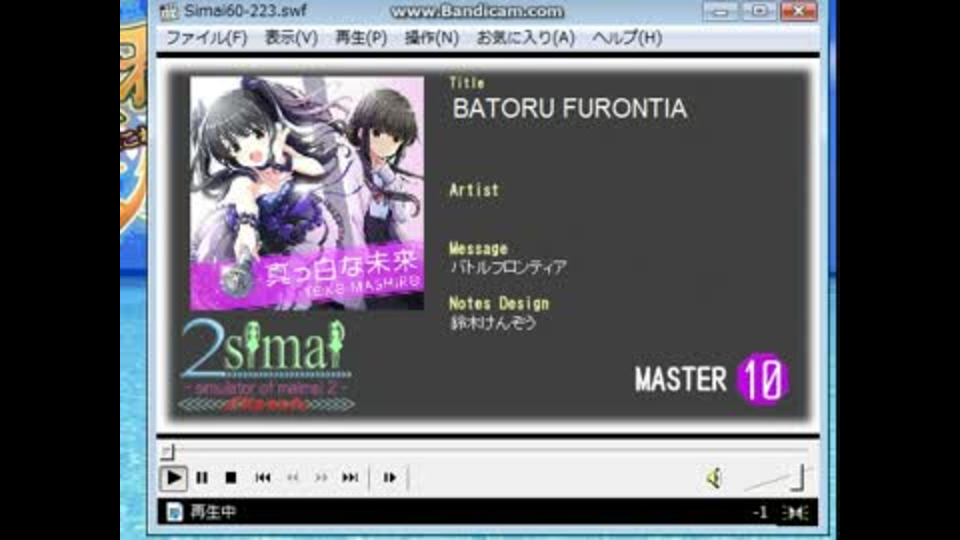Click the frame step icon
Screen dimensions: 960x540
pos(389,478)
